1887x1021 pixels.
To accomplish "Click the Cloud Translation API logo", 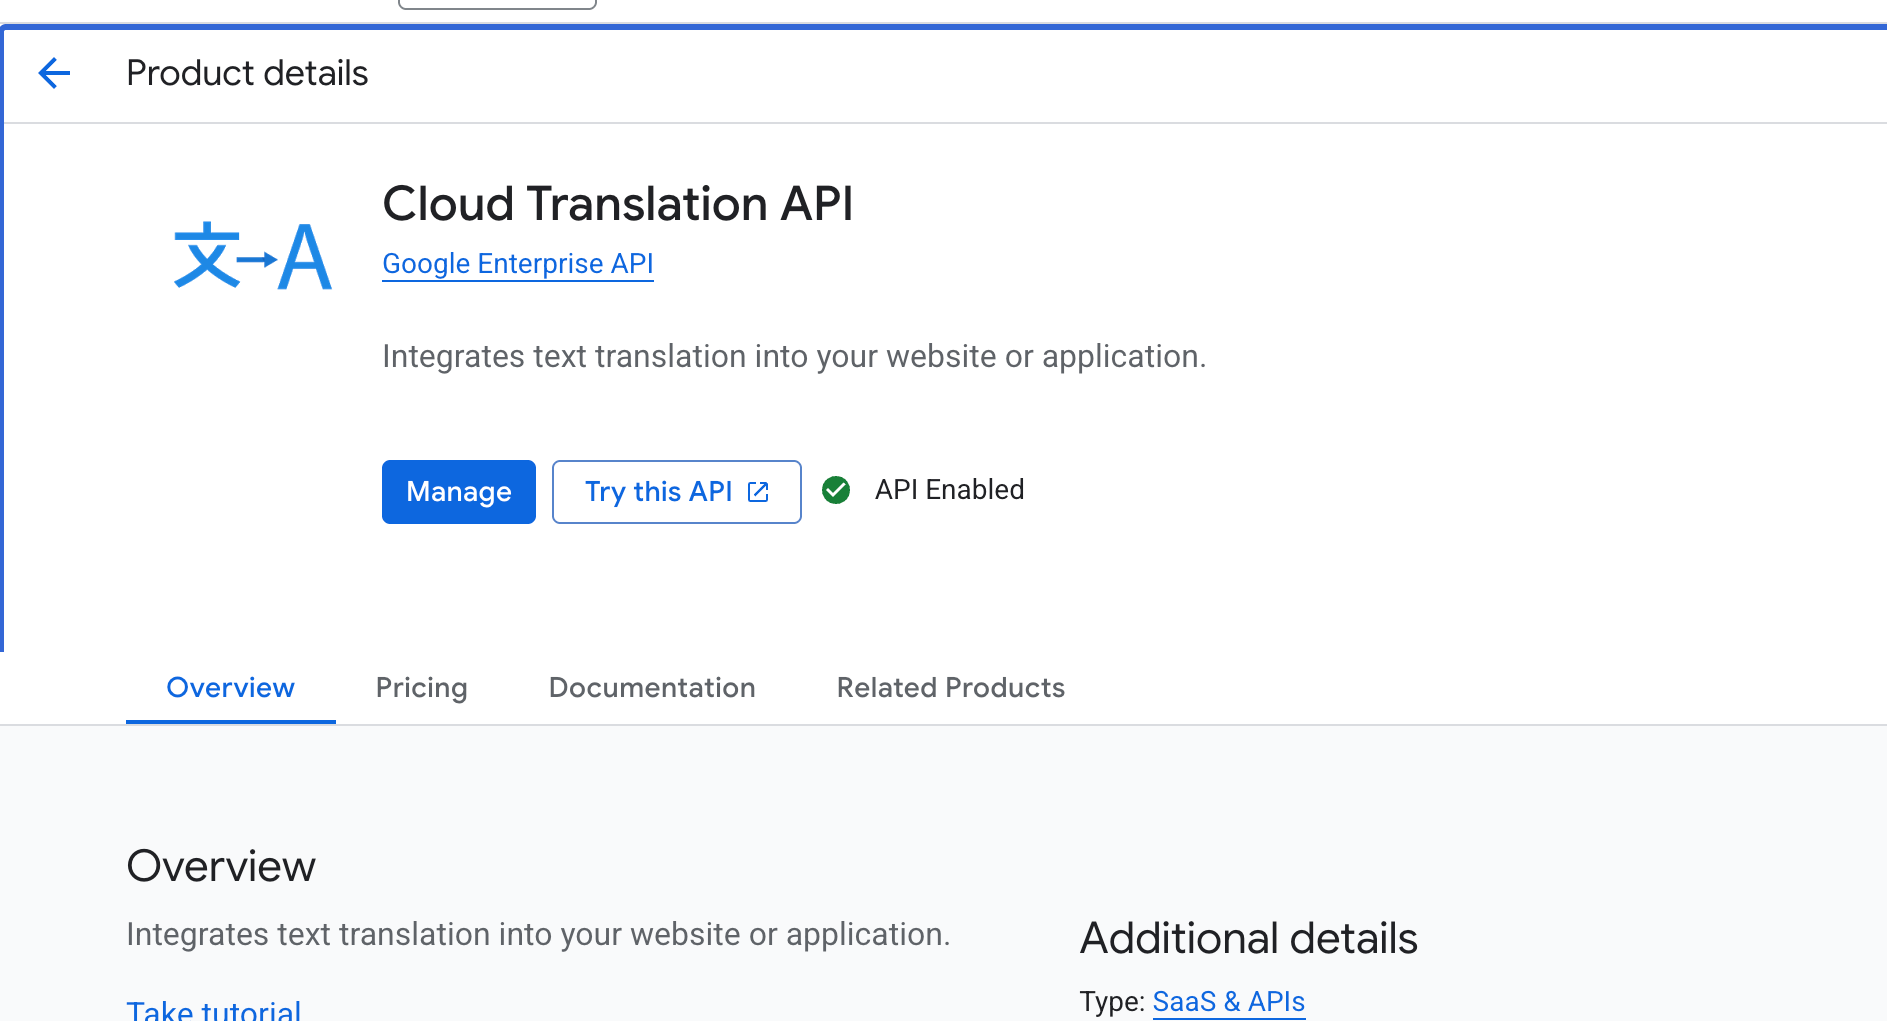I will (252, 256).
